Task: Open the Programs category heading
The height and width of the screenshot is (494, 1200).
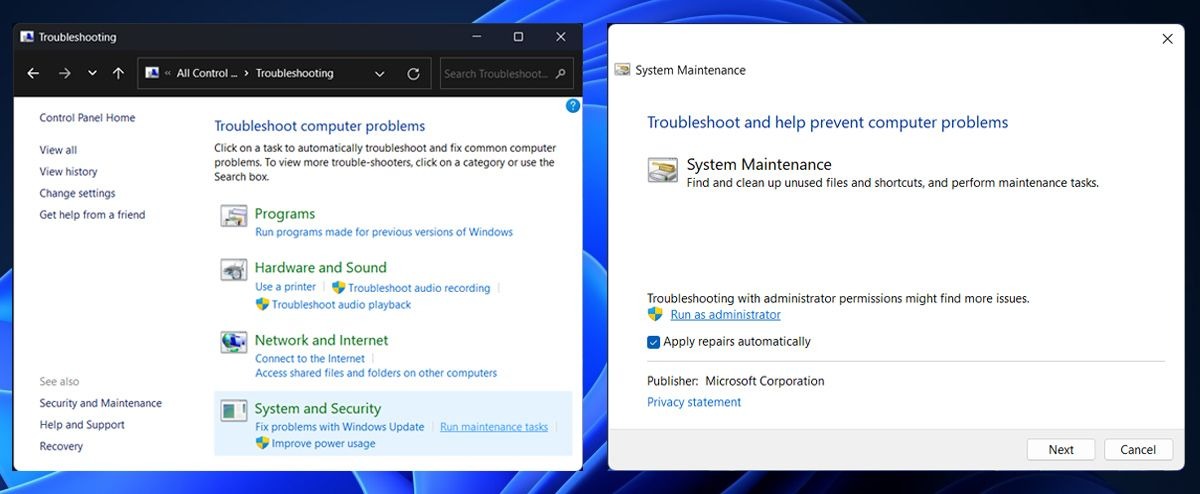Action: click(x=285, y=214)
